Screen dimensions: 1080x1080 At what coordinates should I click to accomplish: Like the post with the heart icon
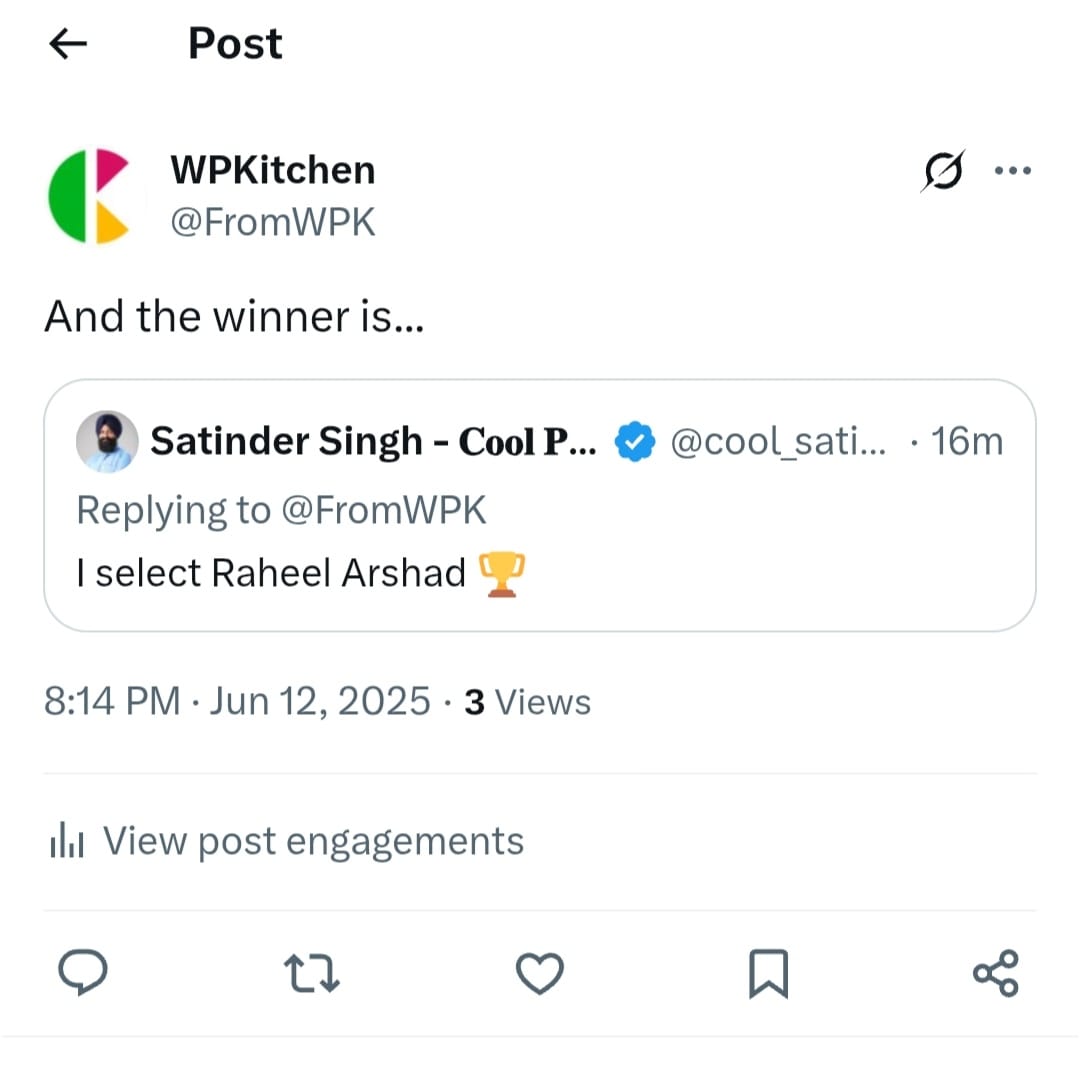[540, 973]
